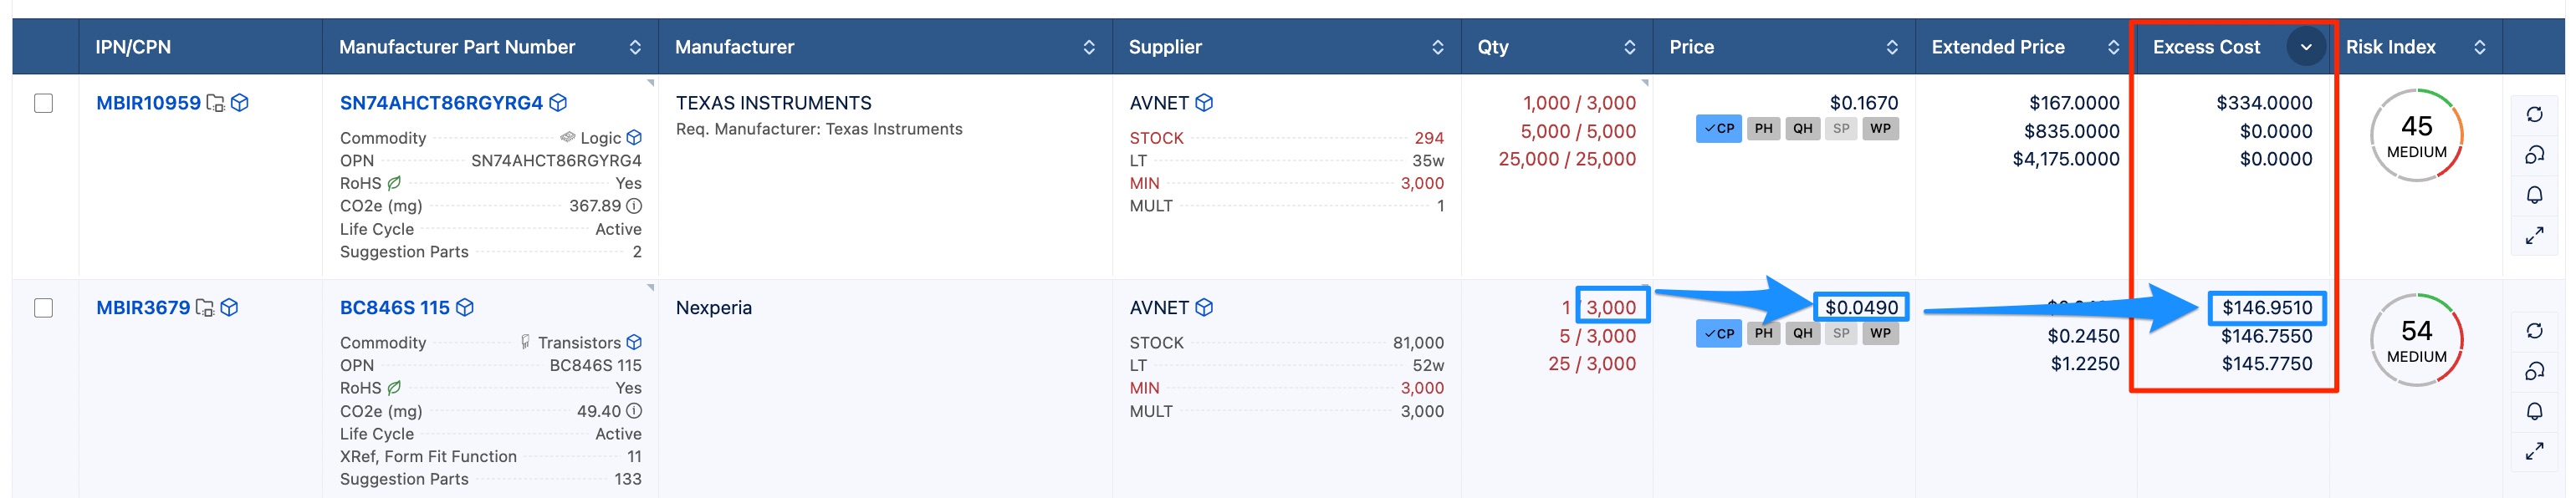Open the Excess Cost column dropdown chevron
2576x498 pixels.
tap(2305, 47)
